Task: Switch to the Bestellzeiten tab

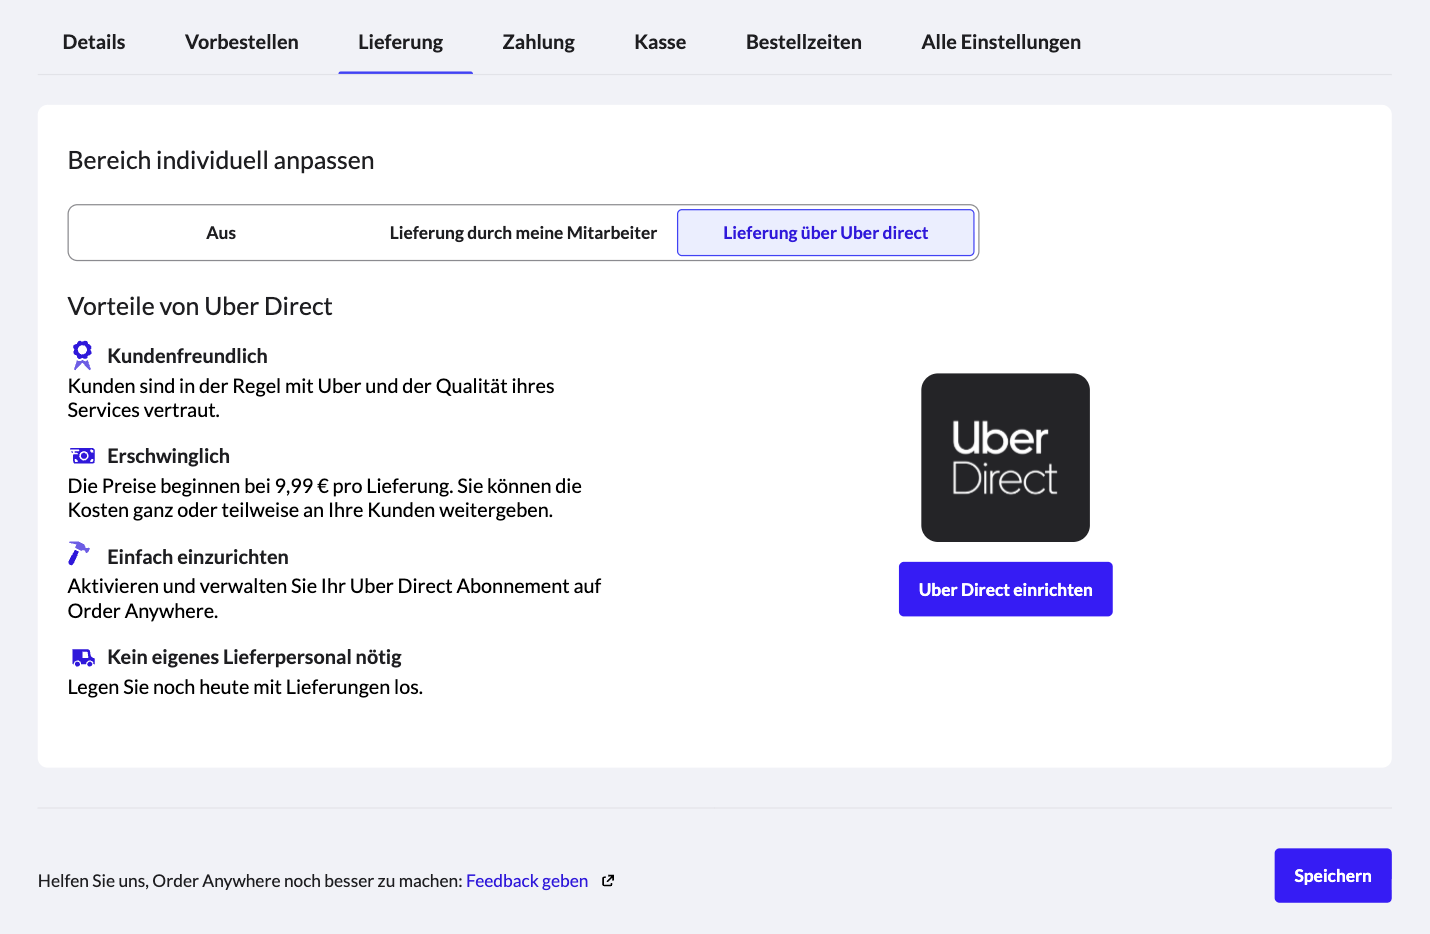Action: tap(804, 42)
